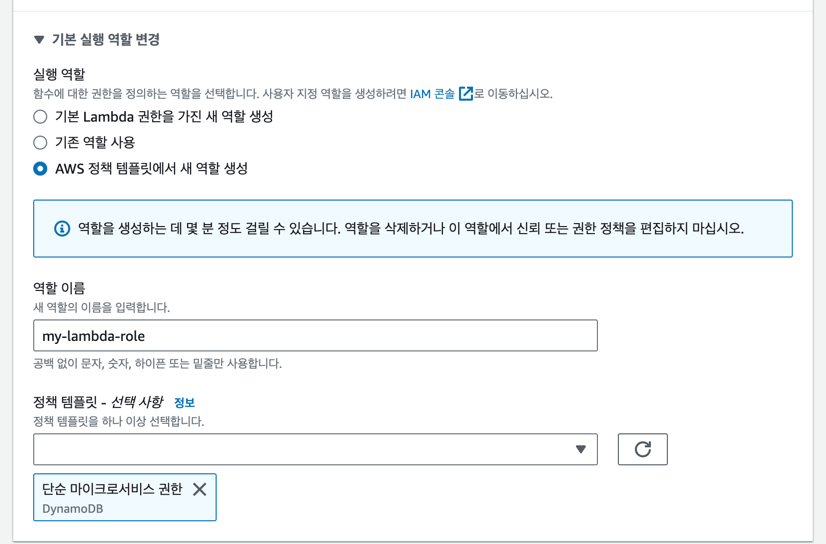The height and width of the screenshot is (544, 826).
Task: Select the 기존 역할 사용 radio option
Action: pos(40,142)
